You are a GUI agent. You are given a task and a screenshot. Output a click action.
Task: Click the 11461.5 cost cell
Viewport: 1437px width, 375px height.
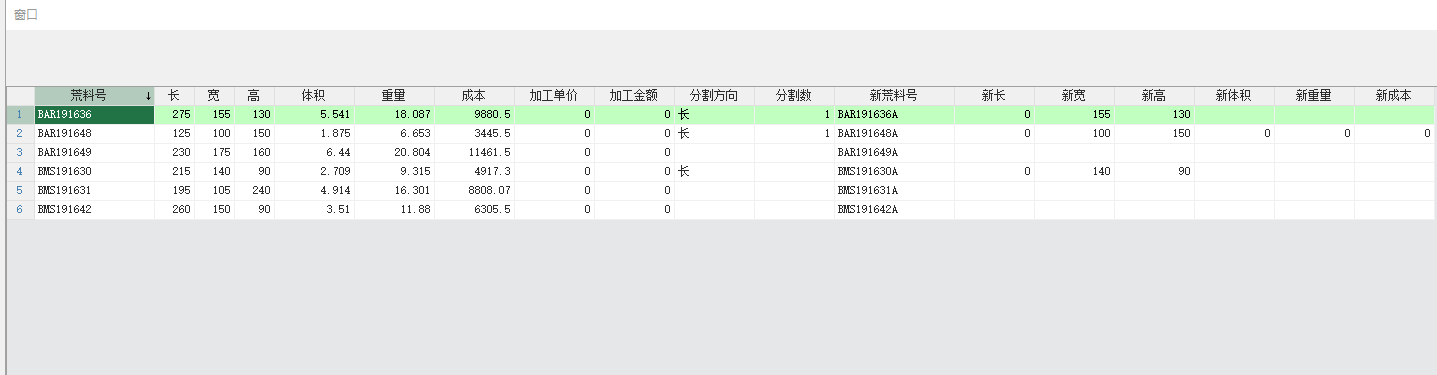click(475, 153)
